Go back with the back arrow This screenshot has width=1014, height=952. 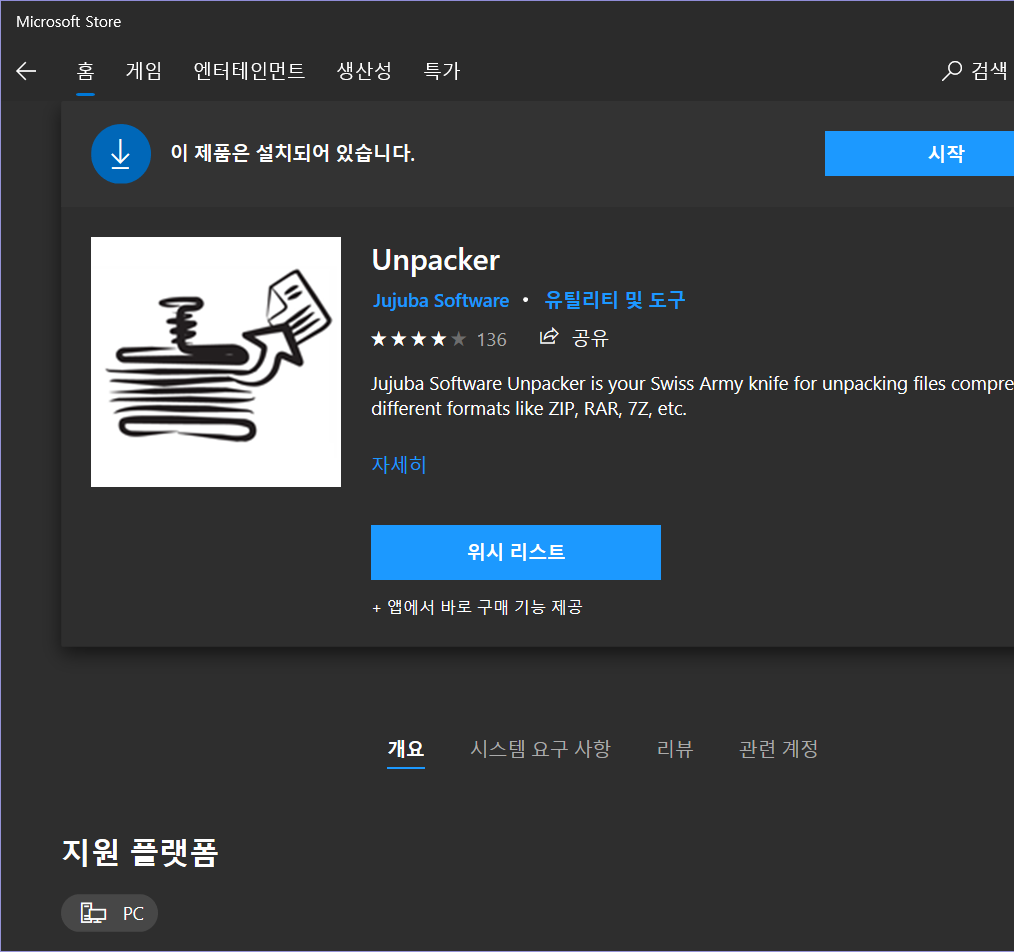click(x=26, y=71)
